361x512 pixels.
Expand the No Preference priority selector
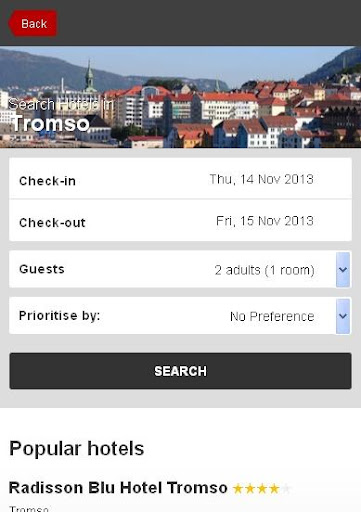[180, 316]
